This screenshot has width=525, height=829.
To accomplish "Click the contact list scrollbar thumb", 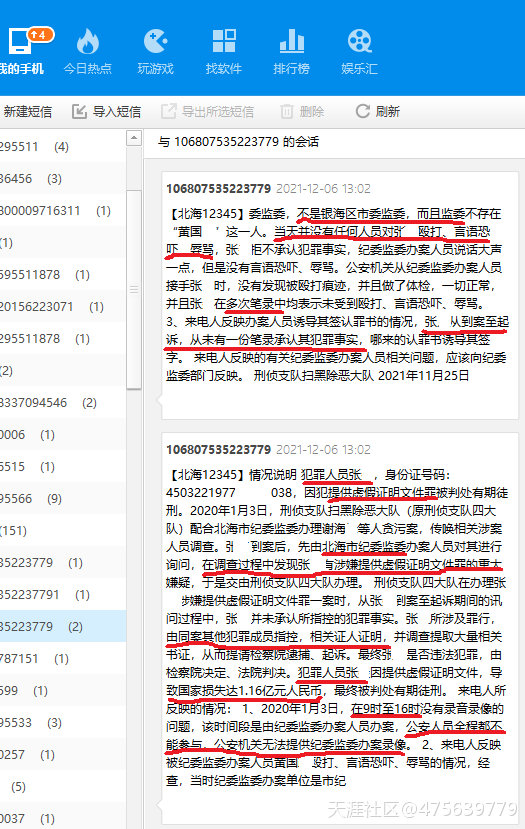I will [134, 290].
